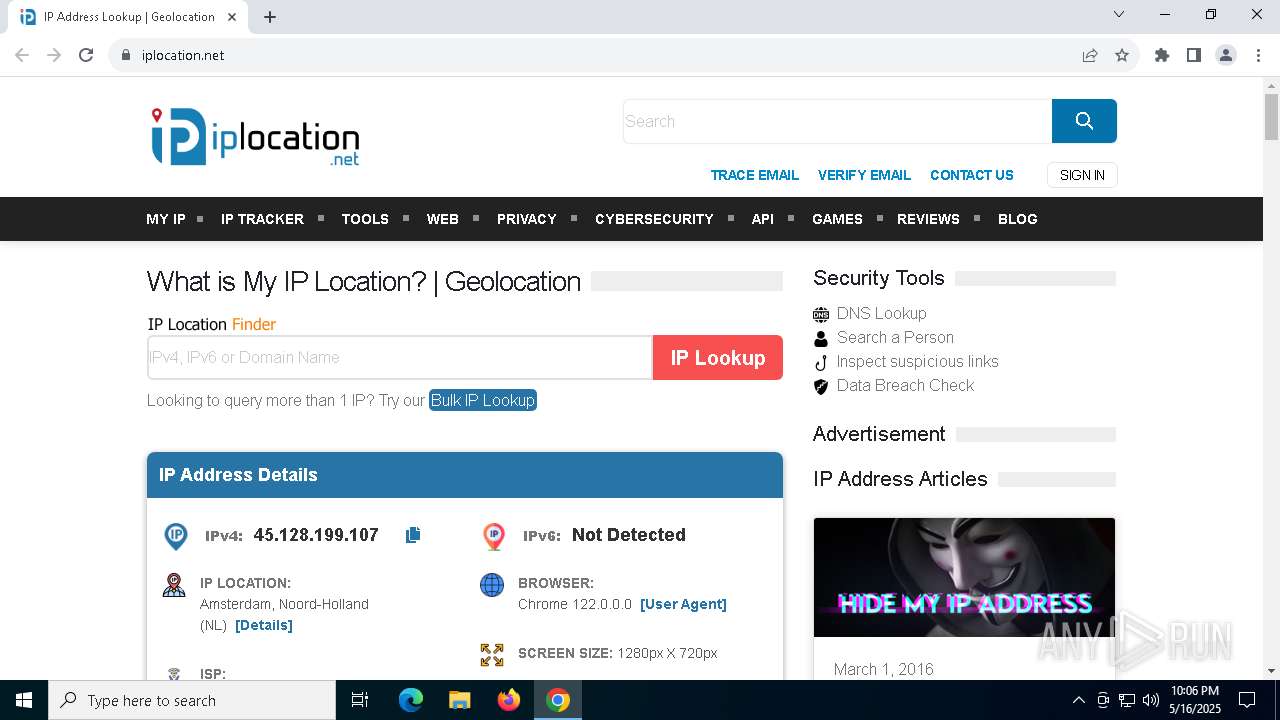Open IP location [Details] link
Screen dimensions: 1280x720
click(264, 625)
